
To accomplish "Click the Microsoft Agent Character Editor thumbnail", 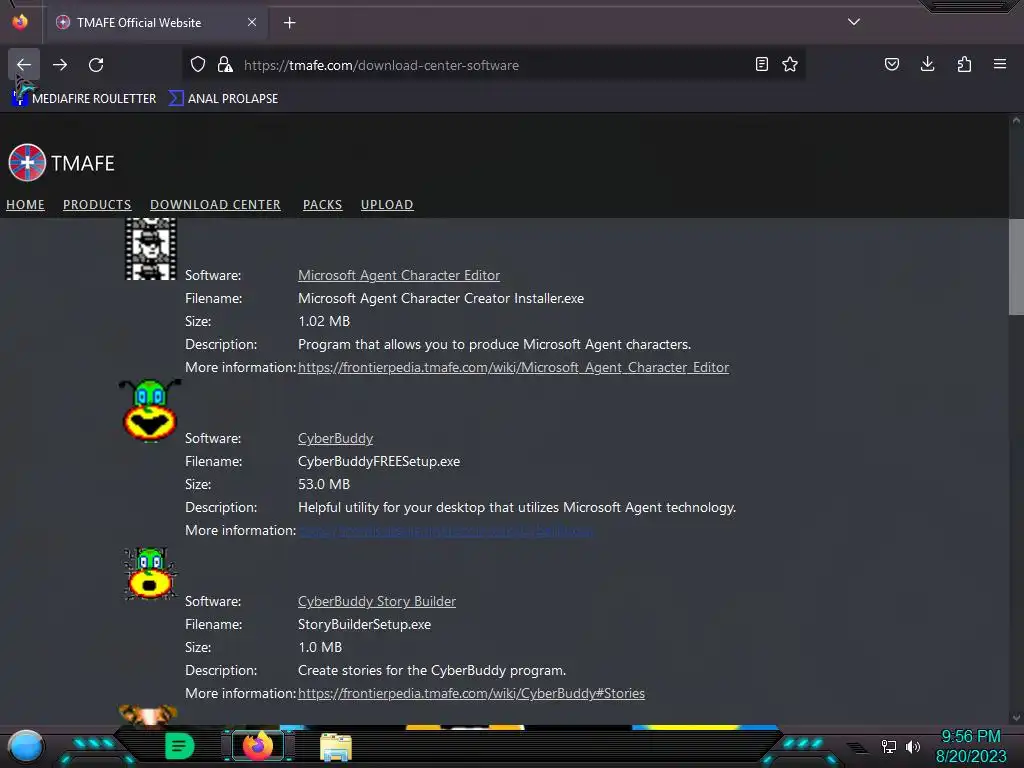I will coord(151,249).
